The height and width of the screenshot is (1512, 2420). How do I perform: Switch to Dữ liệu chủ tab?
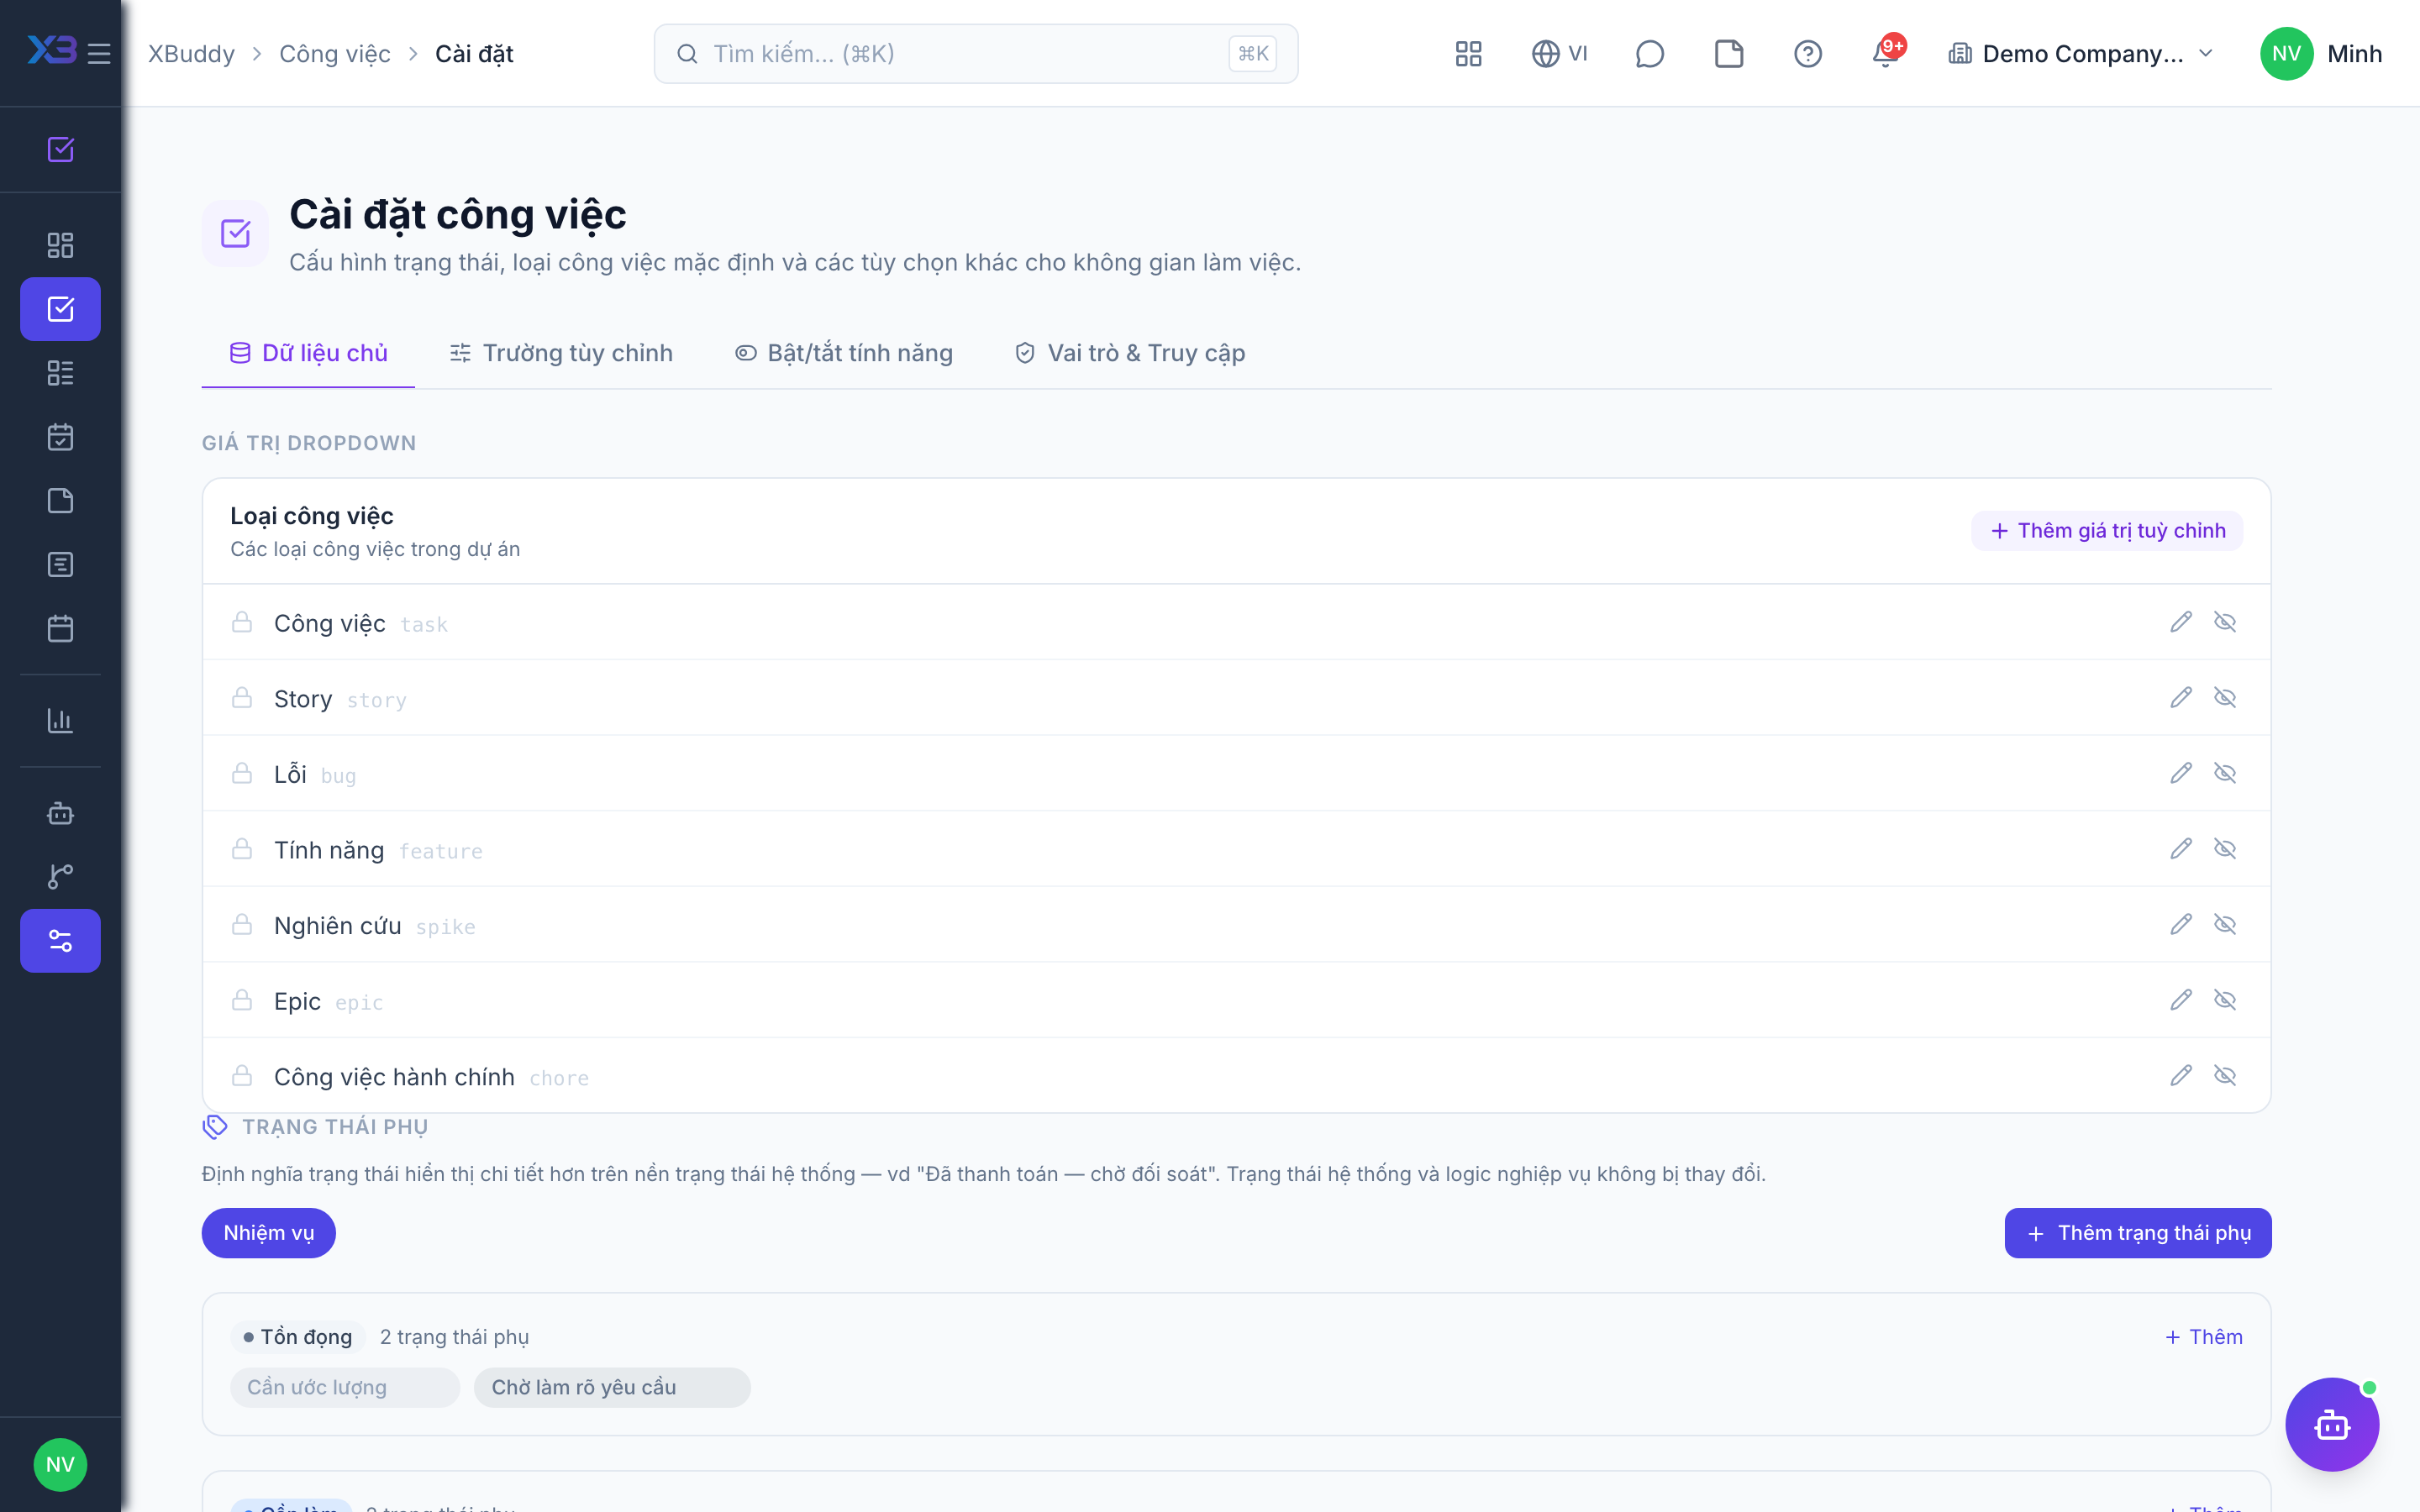[308, 353]
